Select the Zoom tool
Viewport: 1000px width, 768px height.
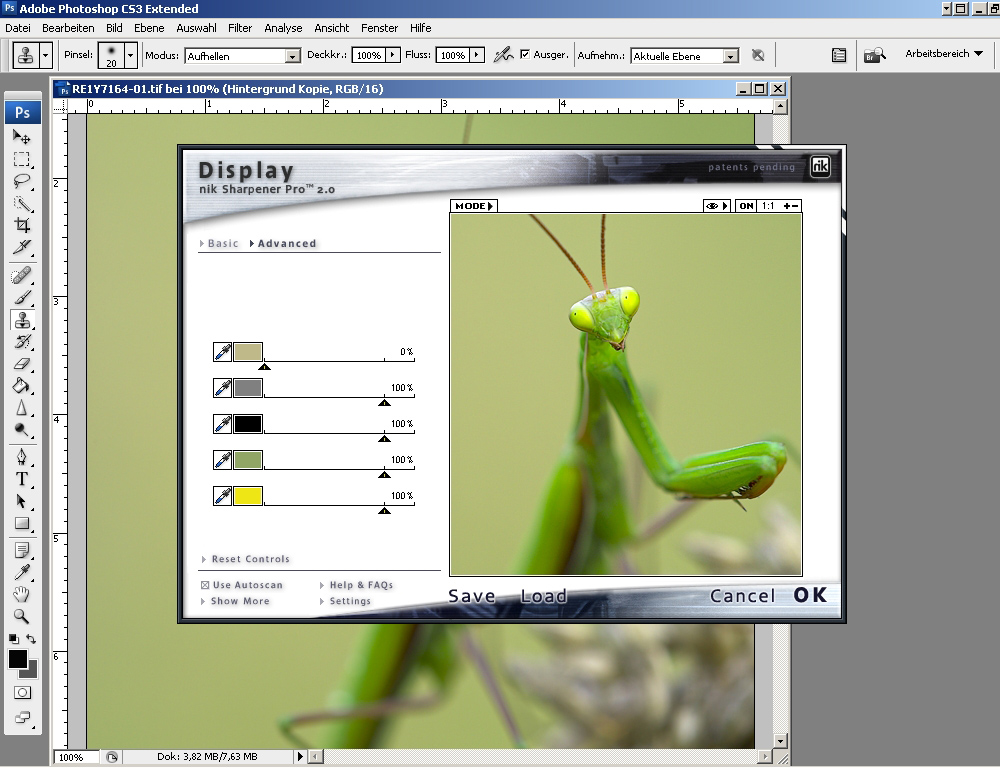click(22, 616)
